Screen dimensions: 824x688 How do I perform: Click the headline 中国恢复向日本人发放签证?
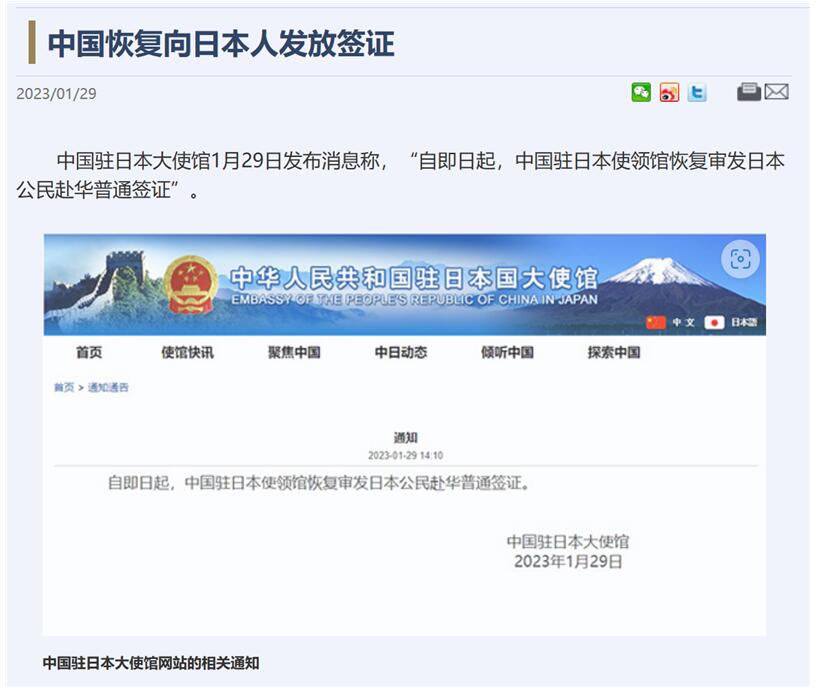point(221,43)
